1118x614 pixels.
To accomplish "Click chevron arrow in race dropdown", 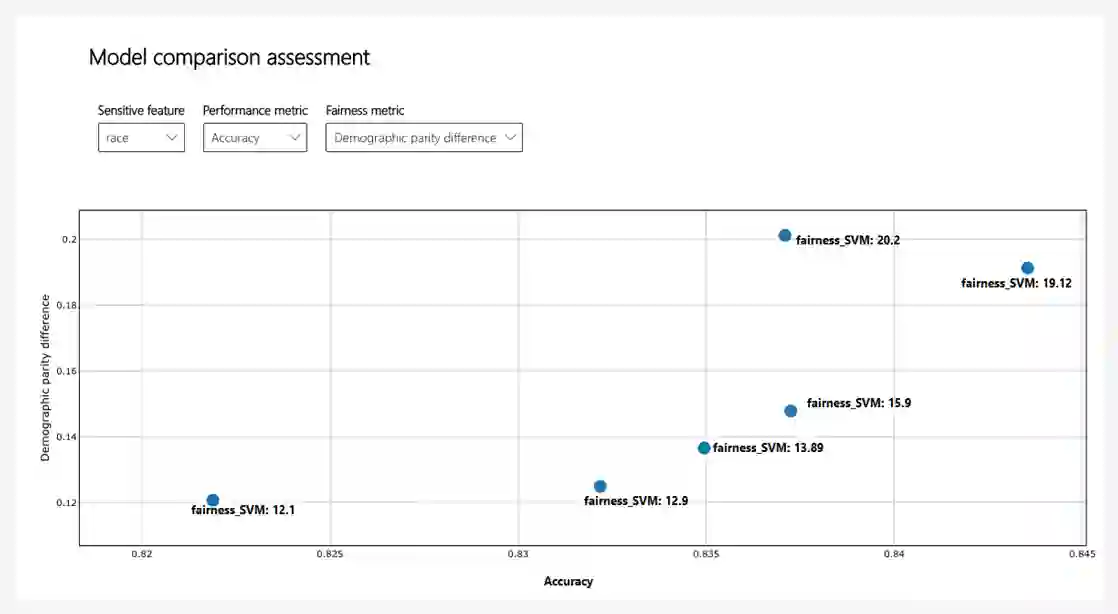I will pos(171,138).
